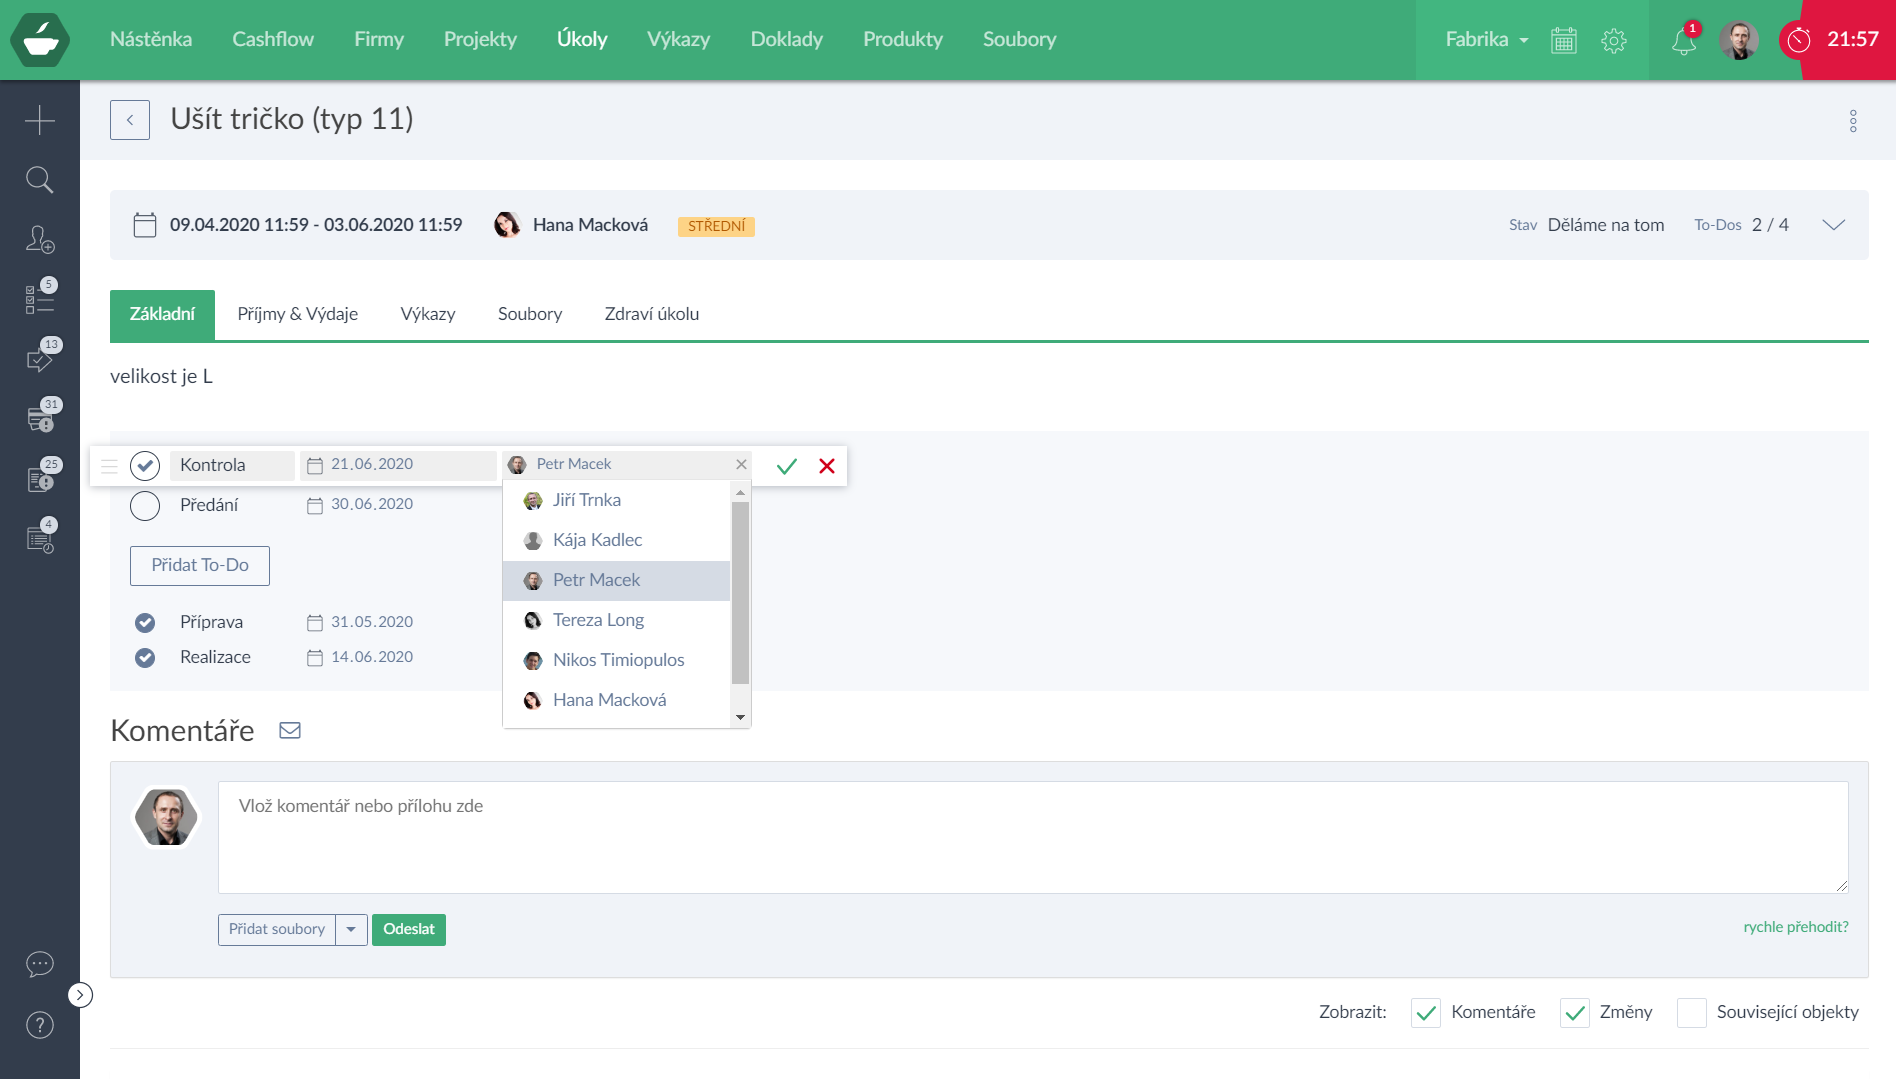Enable the Související objekty checkbox
Viewport: 1896px width, 1079px height.
pos(1691,1013)
